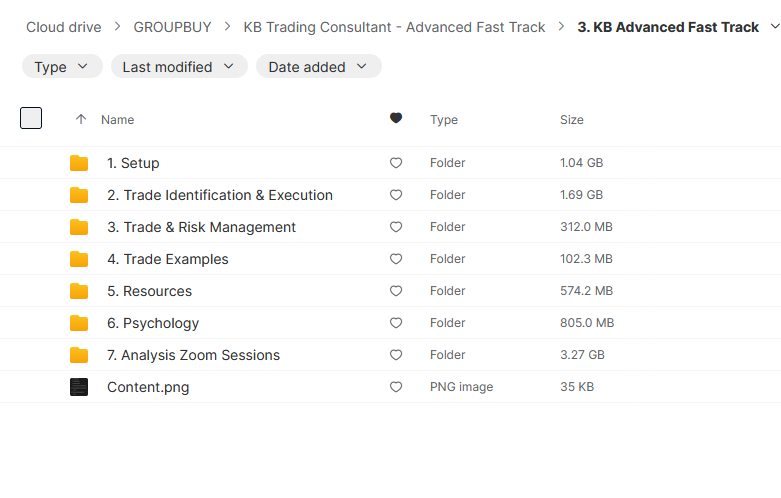Expand the Last modified filter

178,67
